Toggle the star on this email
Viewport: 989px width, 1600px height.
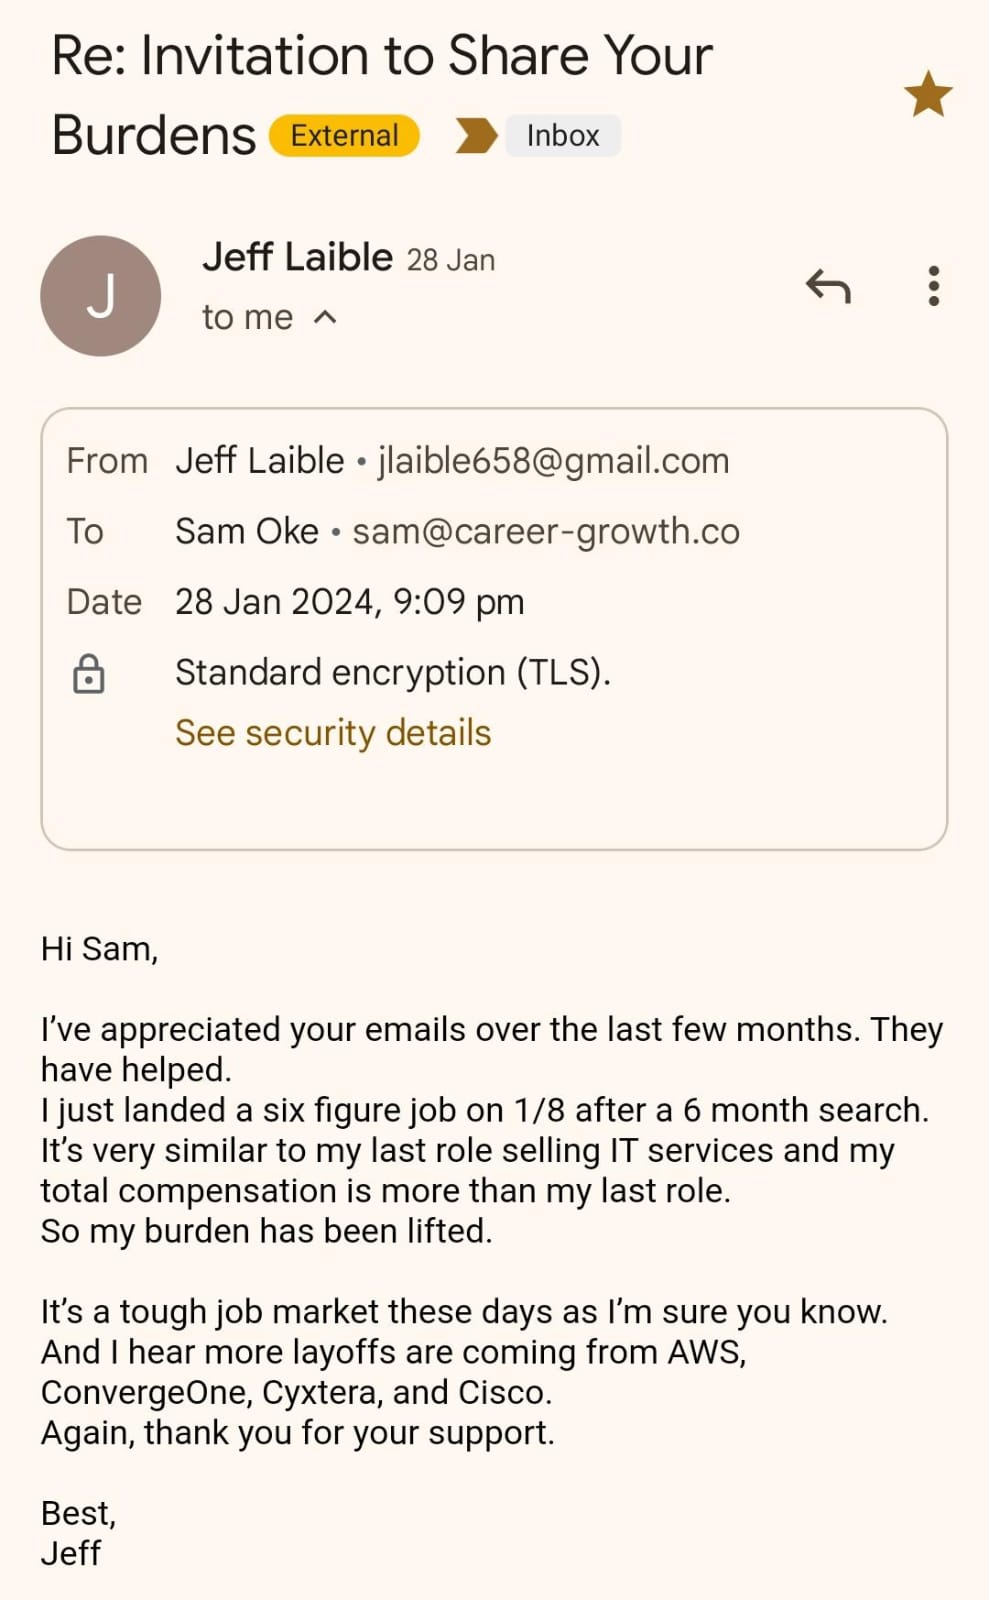pos(927,94)
